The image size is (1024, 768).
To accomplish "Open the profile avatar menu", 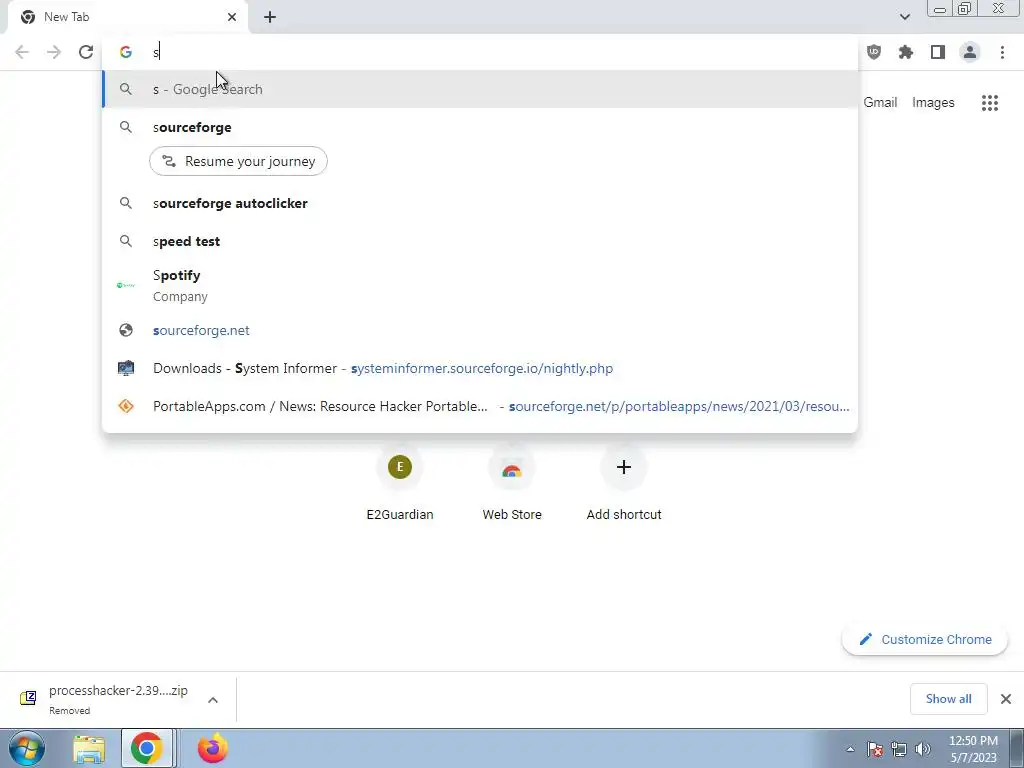I will click(970, 52).
